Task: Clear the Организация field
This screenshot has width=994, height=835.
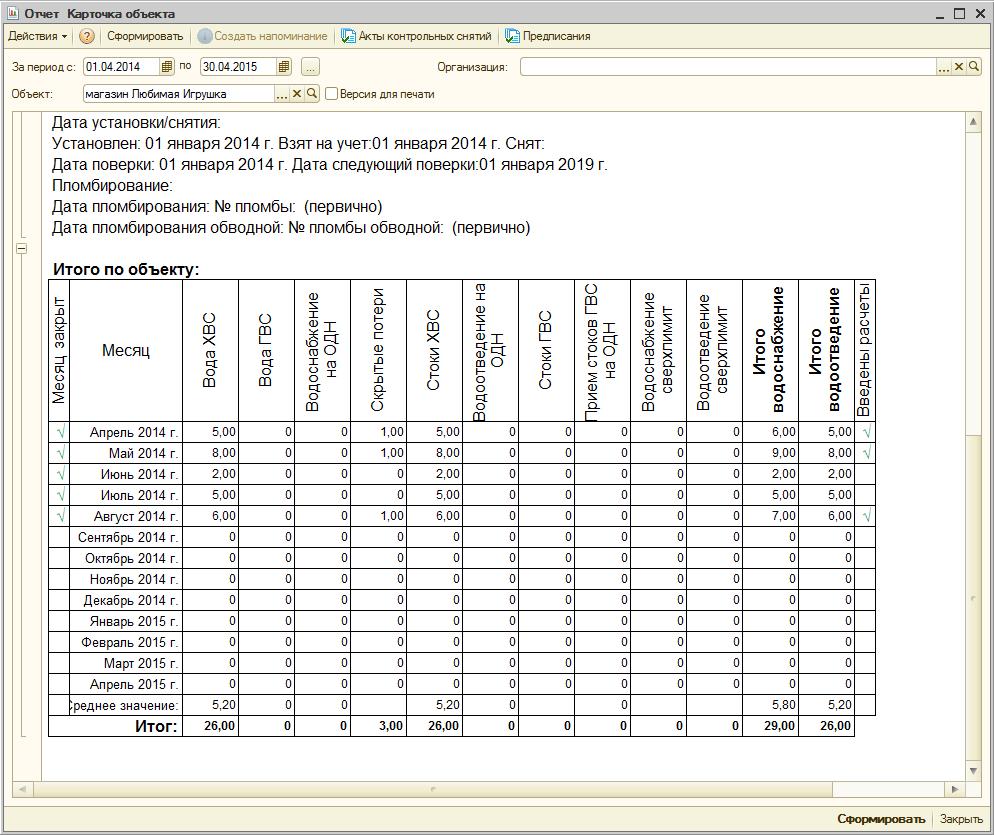Action: tap(959, 67)
